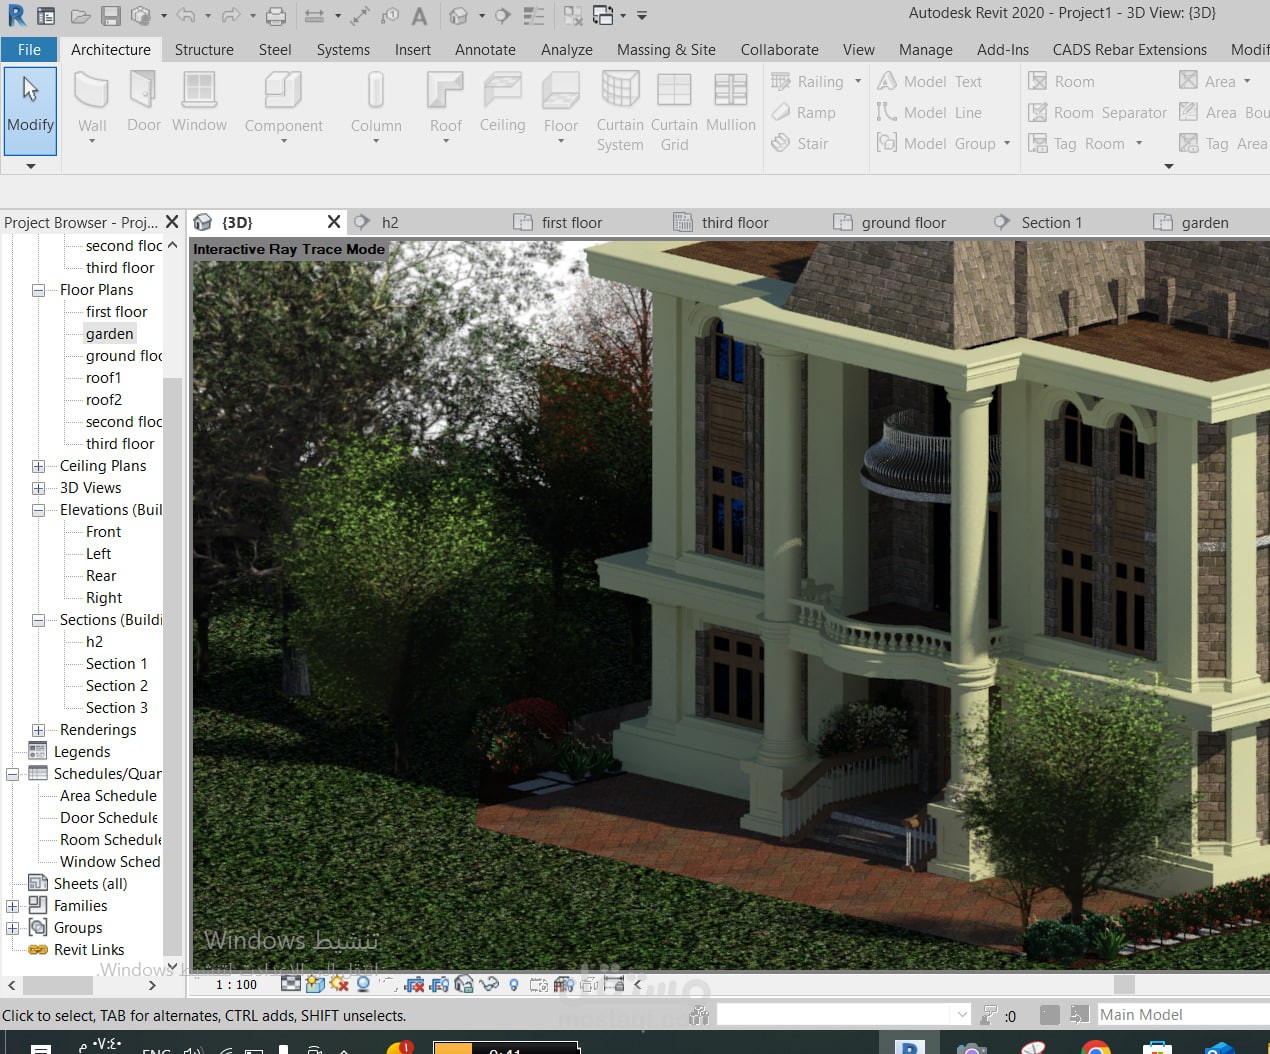Viewport: 1270px width, 1054px height.
Task: Expand the Groups tree node
Action: tap(12, 928)
